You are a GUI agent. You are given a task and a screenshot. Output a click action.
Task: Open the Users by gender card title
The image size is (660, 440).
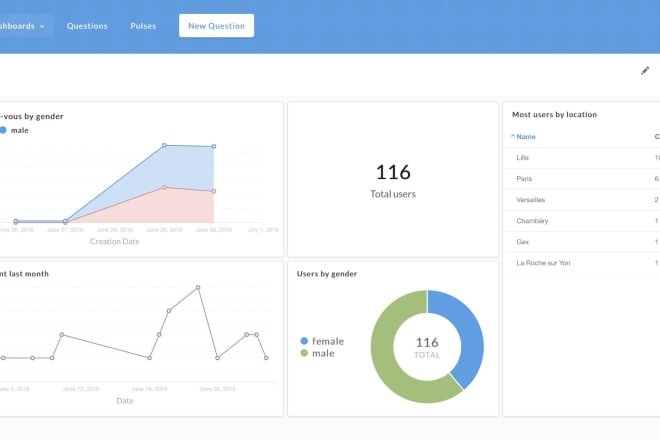click(x=327, y=274)
